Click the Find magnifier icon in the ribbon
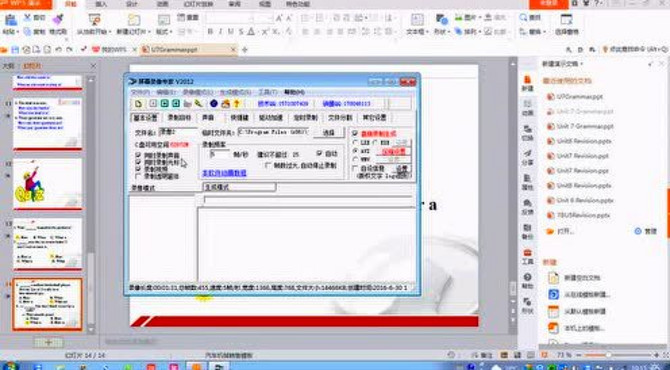Screen dimensions: 670x370 (x=523, y=18)
